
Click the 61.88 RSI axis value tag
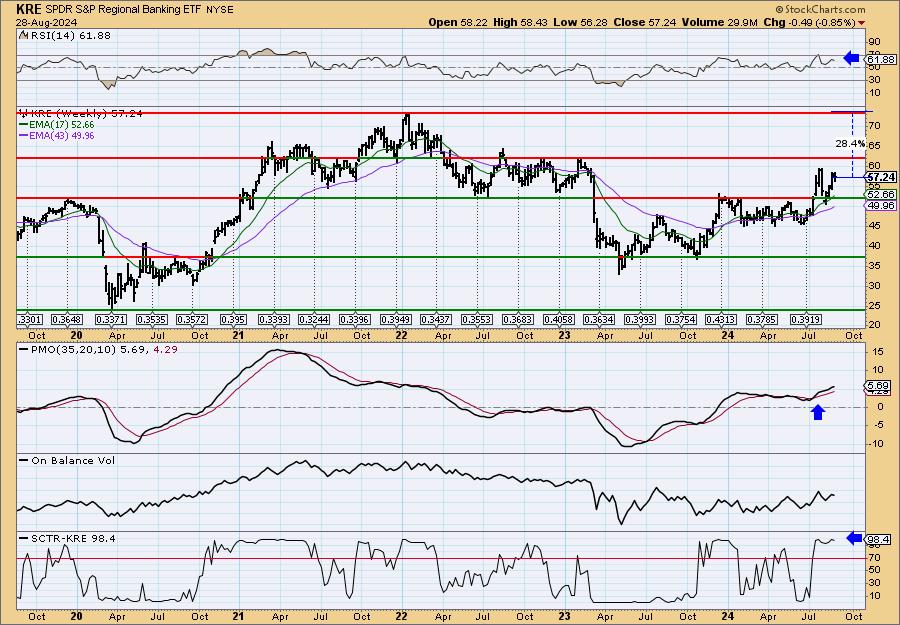click(x=881, y=60)
